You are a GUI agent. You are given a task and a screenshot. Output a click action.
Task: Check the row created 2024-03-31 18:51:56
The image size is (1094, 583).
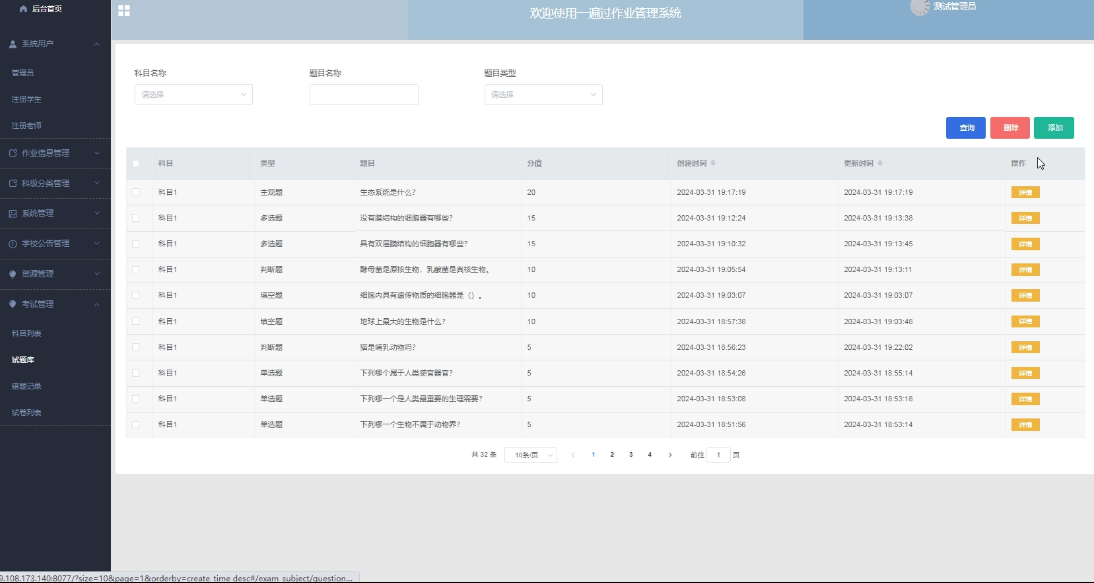[x=135, y=424]
